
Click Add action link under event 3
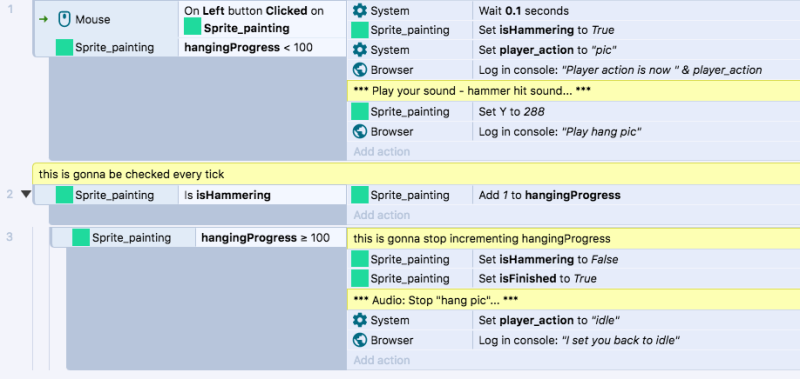point(382,360)
